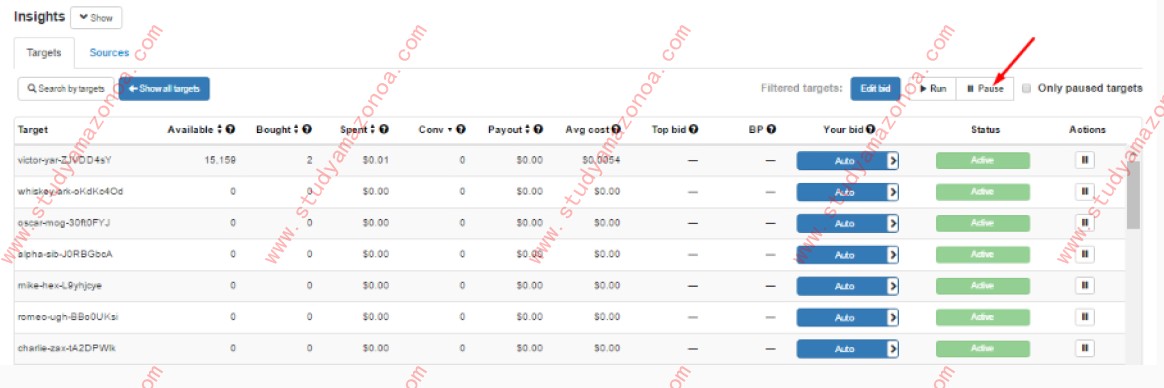
Task: Switch to the Targets tab
Action: coord(44,53)
